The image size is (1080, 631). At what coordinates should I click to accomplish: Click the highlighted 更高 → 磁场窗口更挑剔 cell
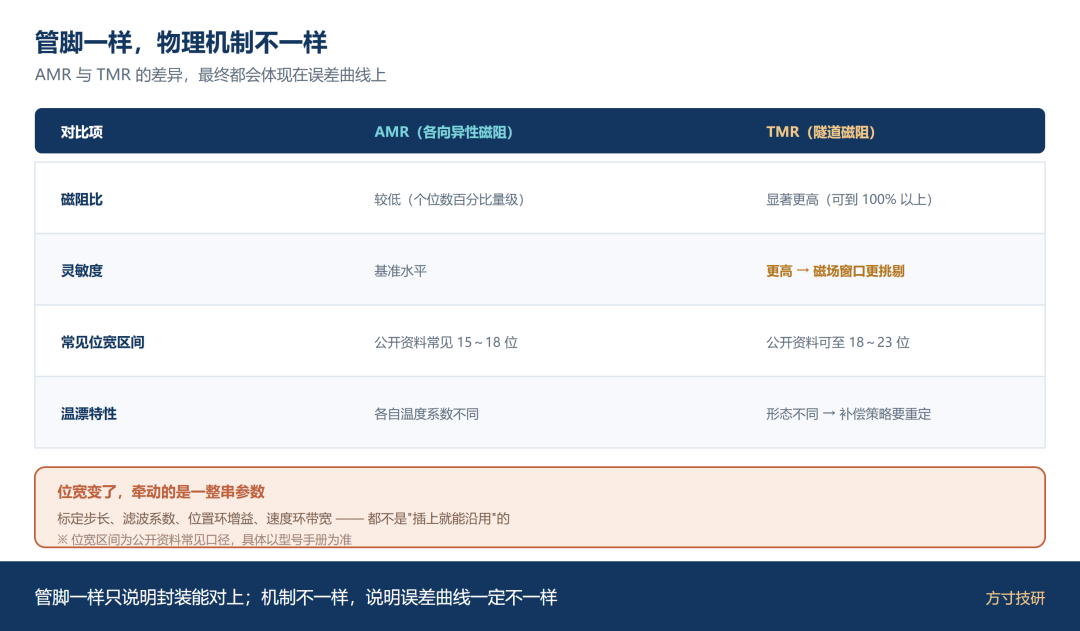(x=835, y=271)
